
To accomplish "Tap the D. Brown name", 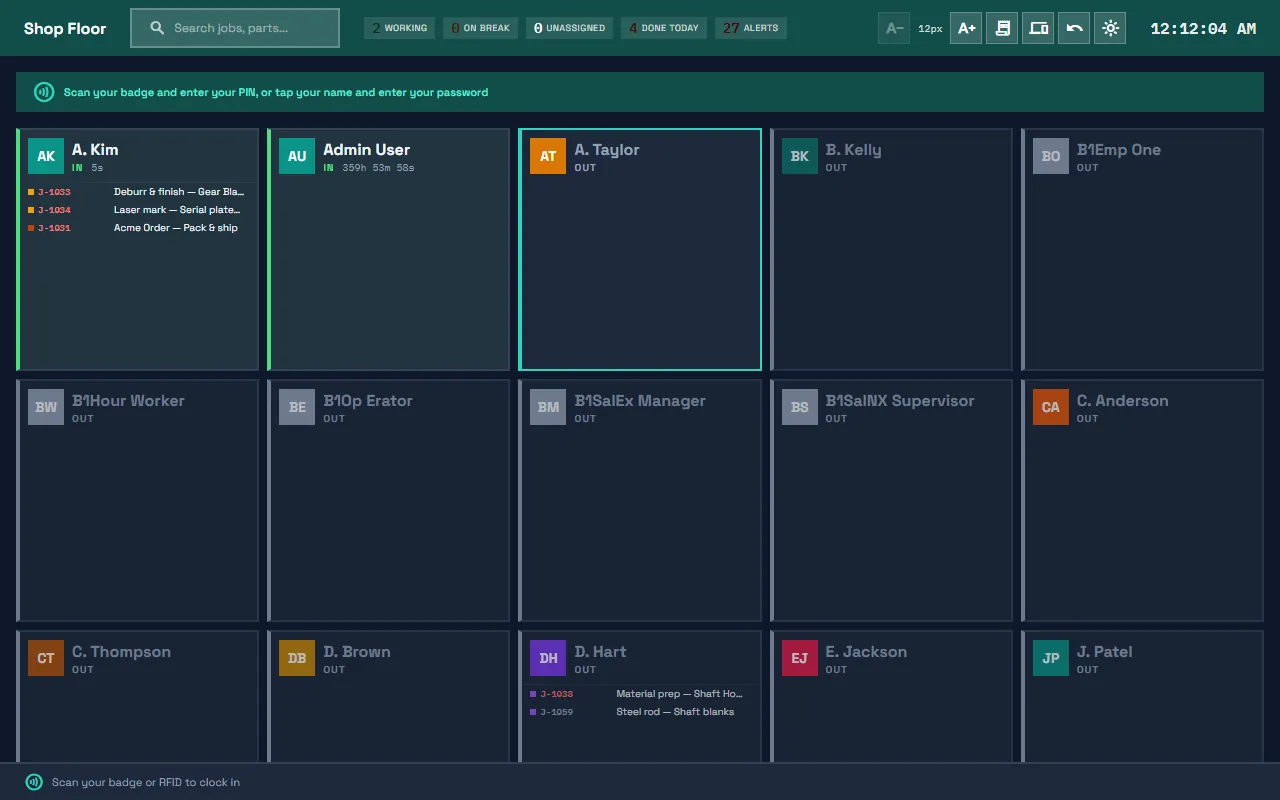I will tap(357, 652).
